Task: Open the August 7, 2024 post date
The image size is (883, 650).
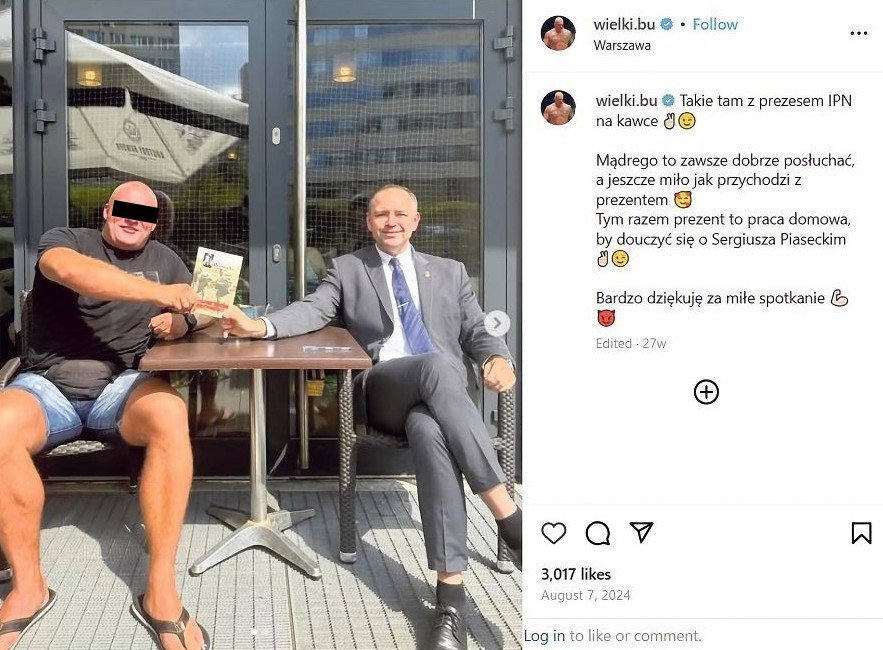Action: click(x=585, y=595)
